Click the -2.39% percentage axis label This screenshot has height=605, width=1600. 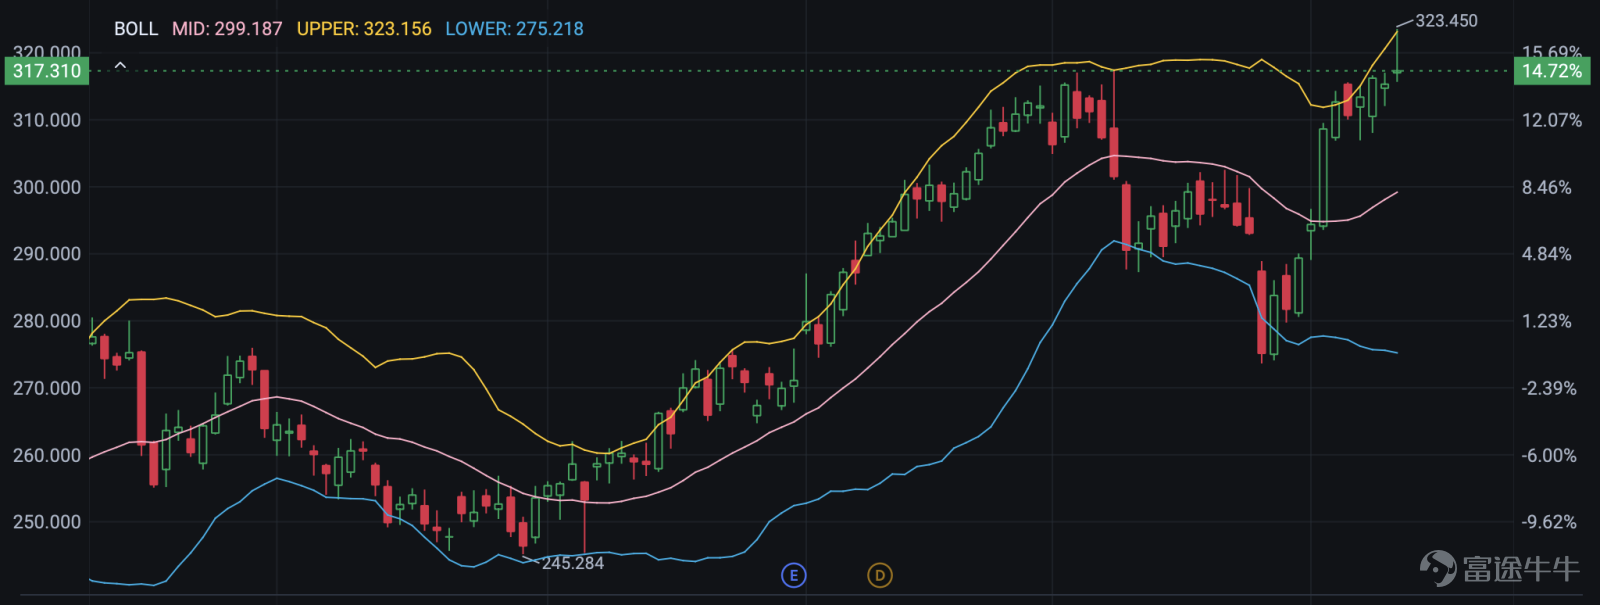point(1549,388)
